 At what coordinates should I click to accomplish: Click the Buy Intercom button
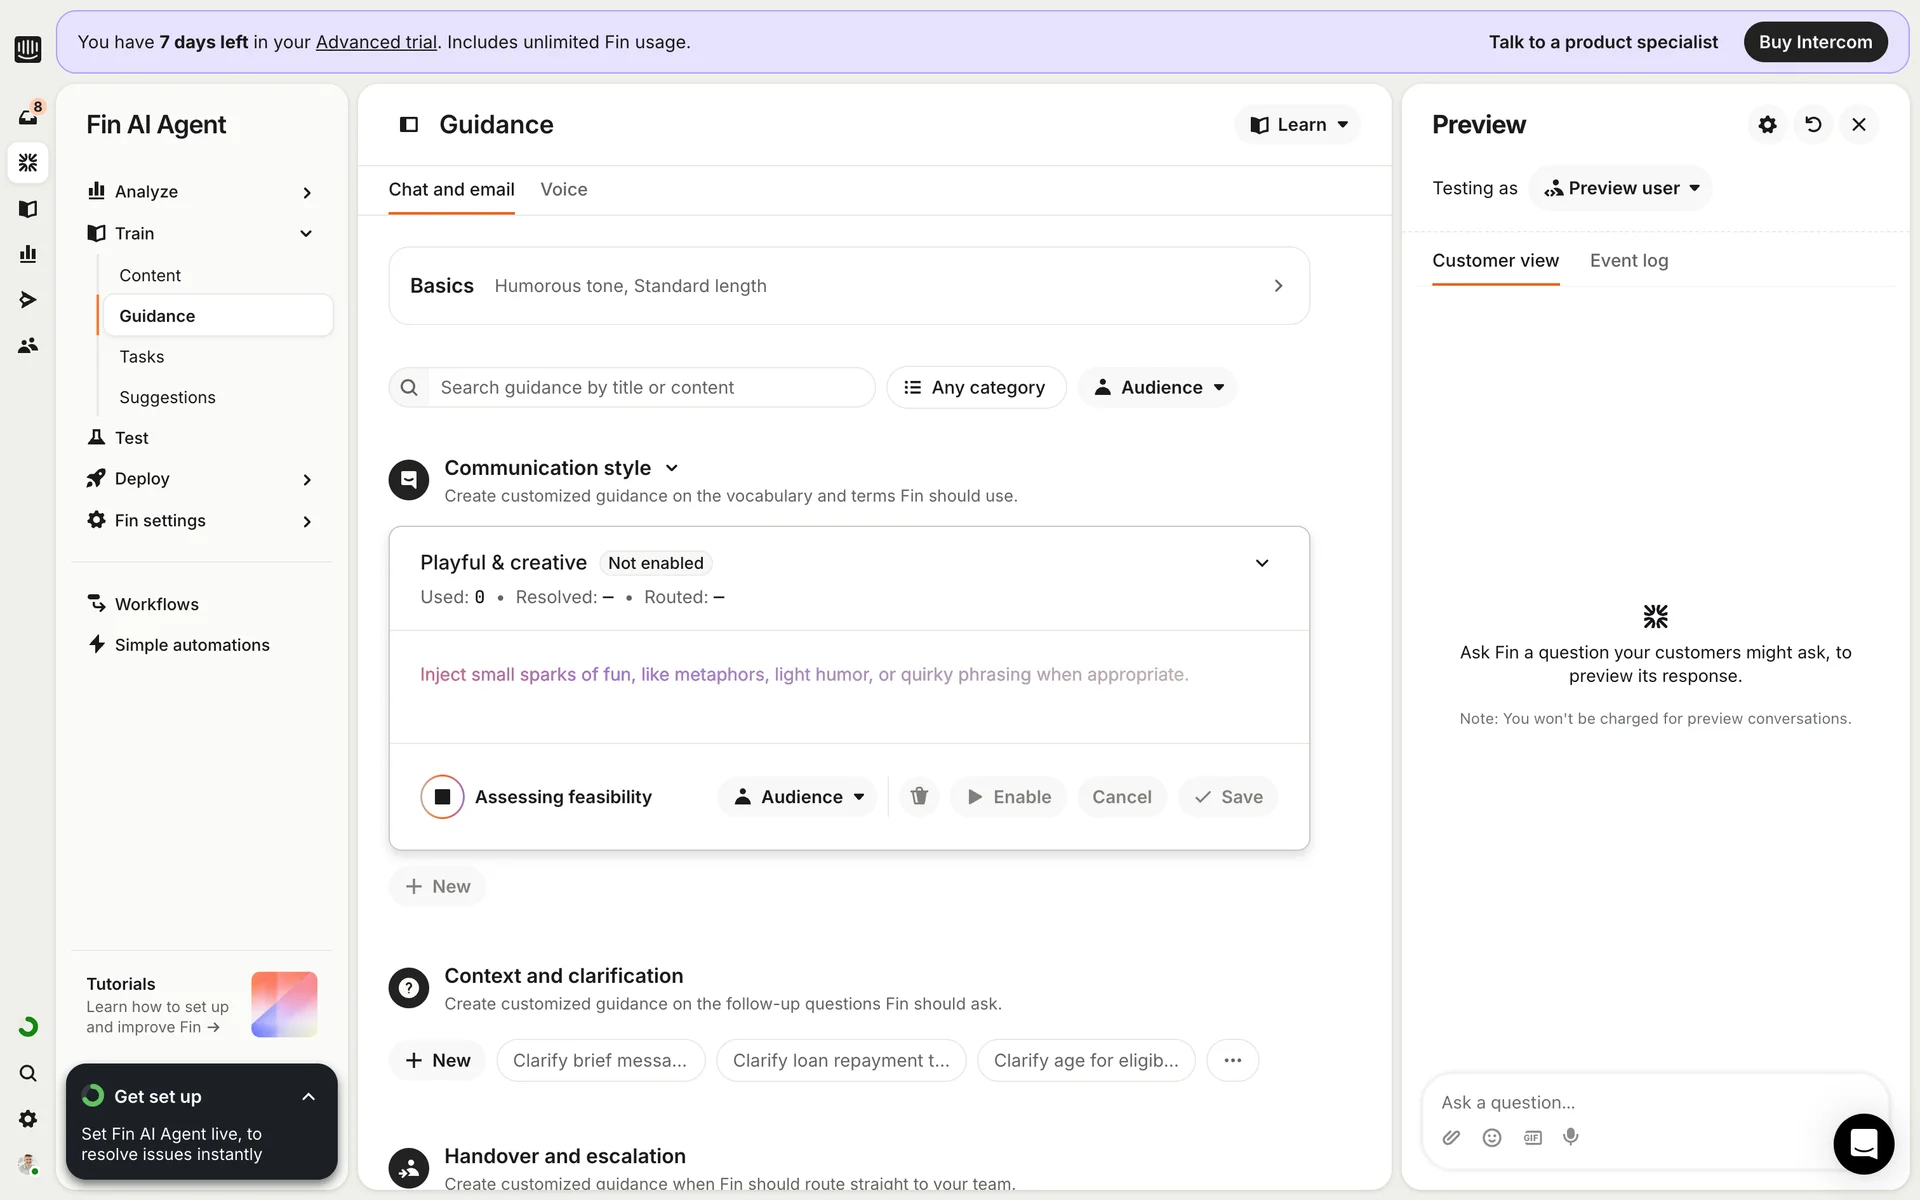point(1815,42)
